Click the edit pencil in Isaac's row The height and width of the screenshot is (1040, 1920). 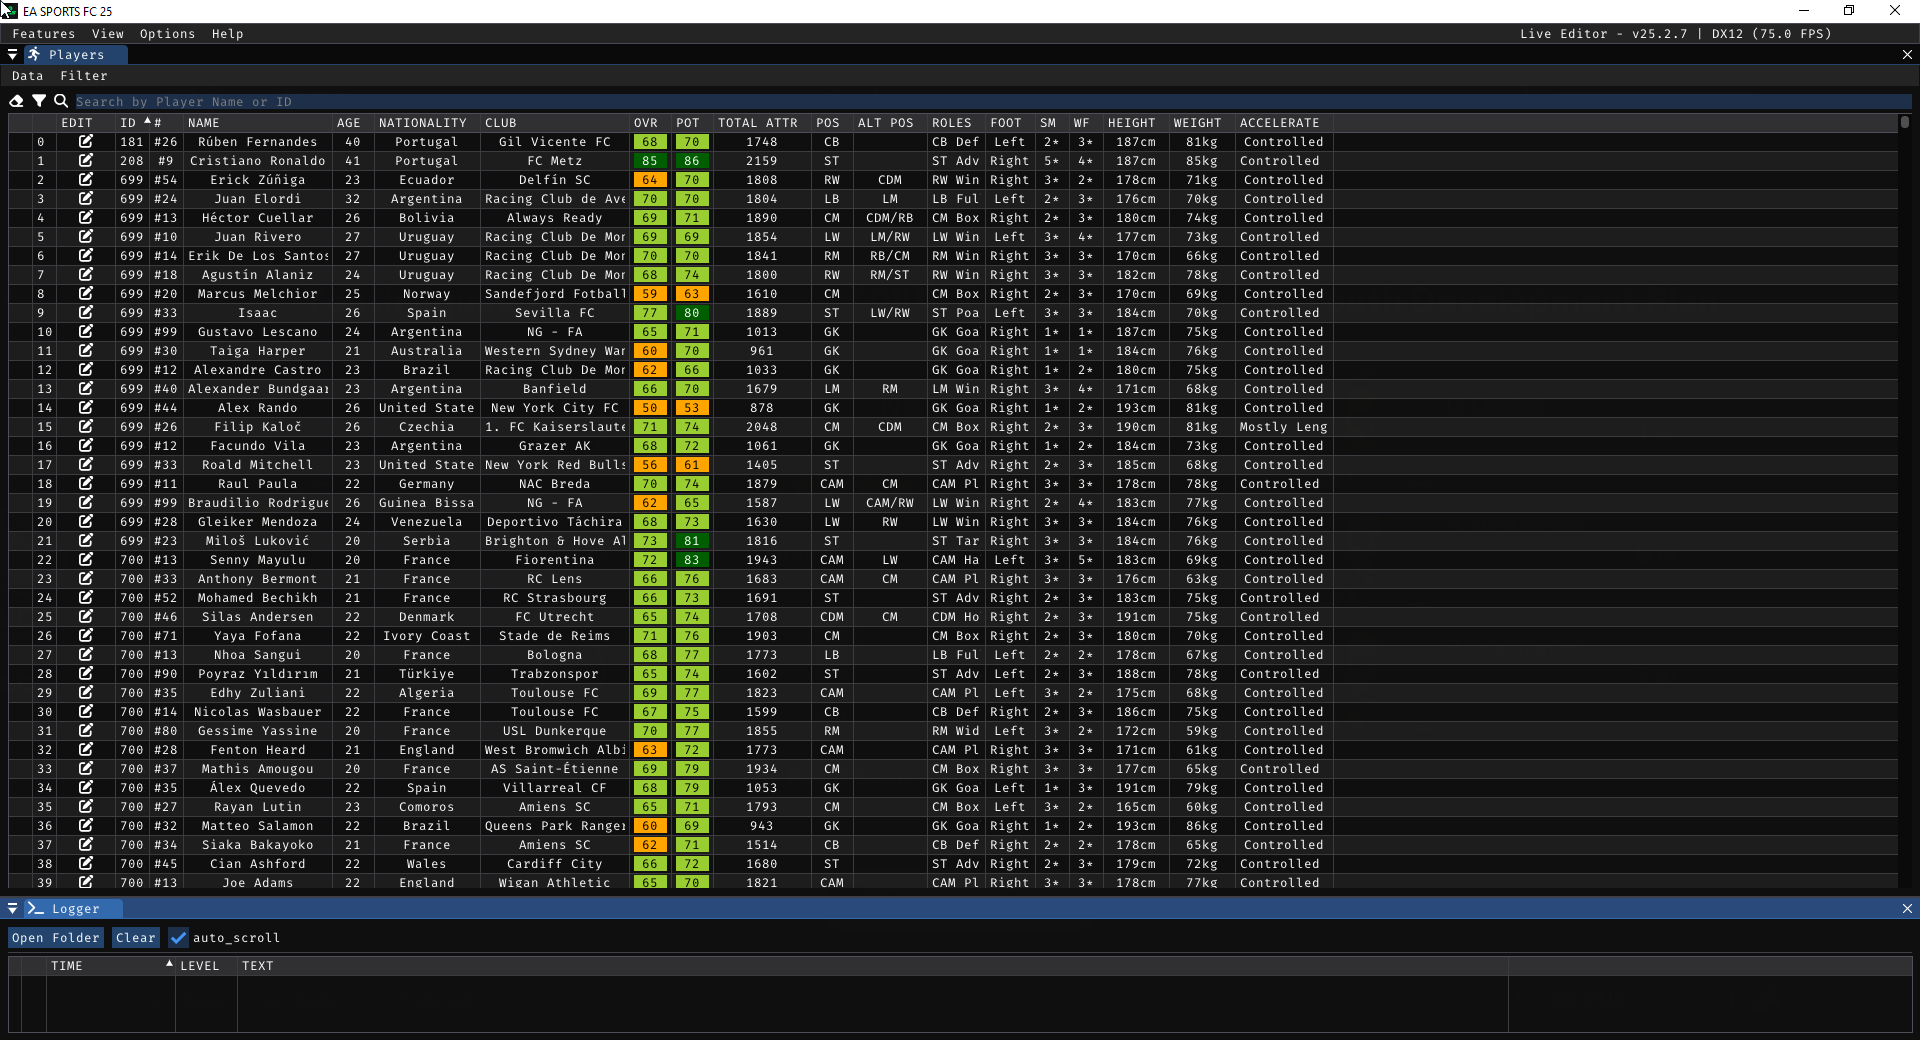tap(86, 313)
